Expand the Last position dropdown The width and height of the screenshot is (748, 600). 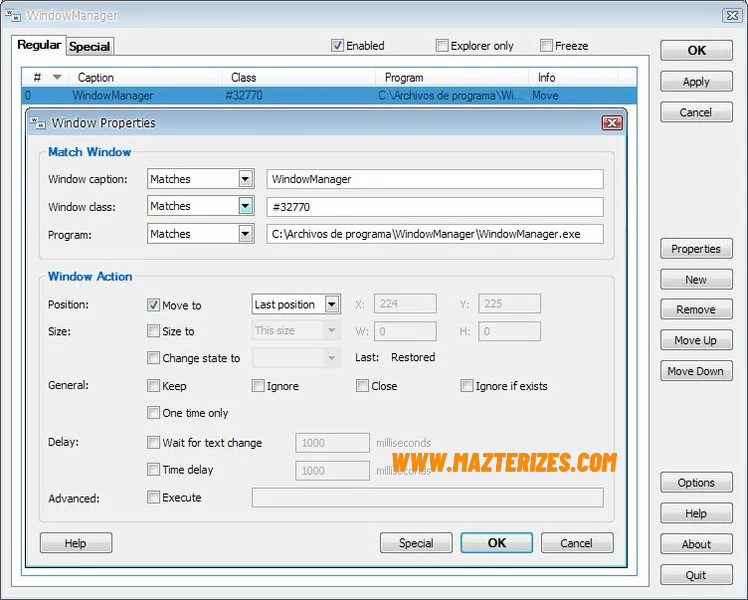332,304
